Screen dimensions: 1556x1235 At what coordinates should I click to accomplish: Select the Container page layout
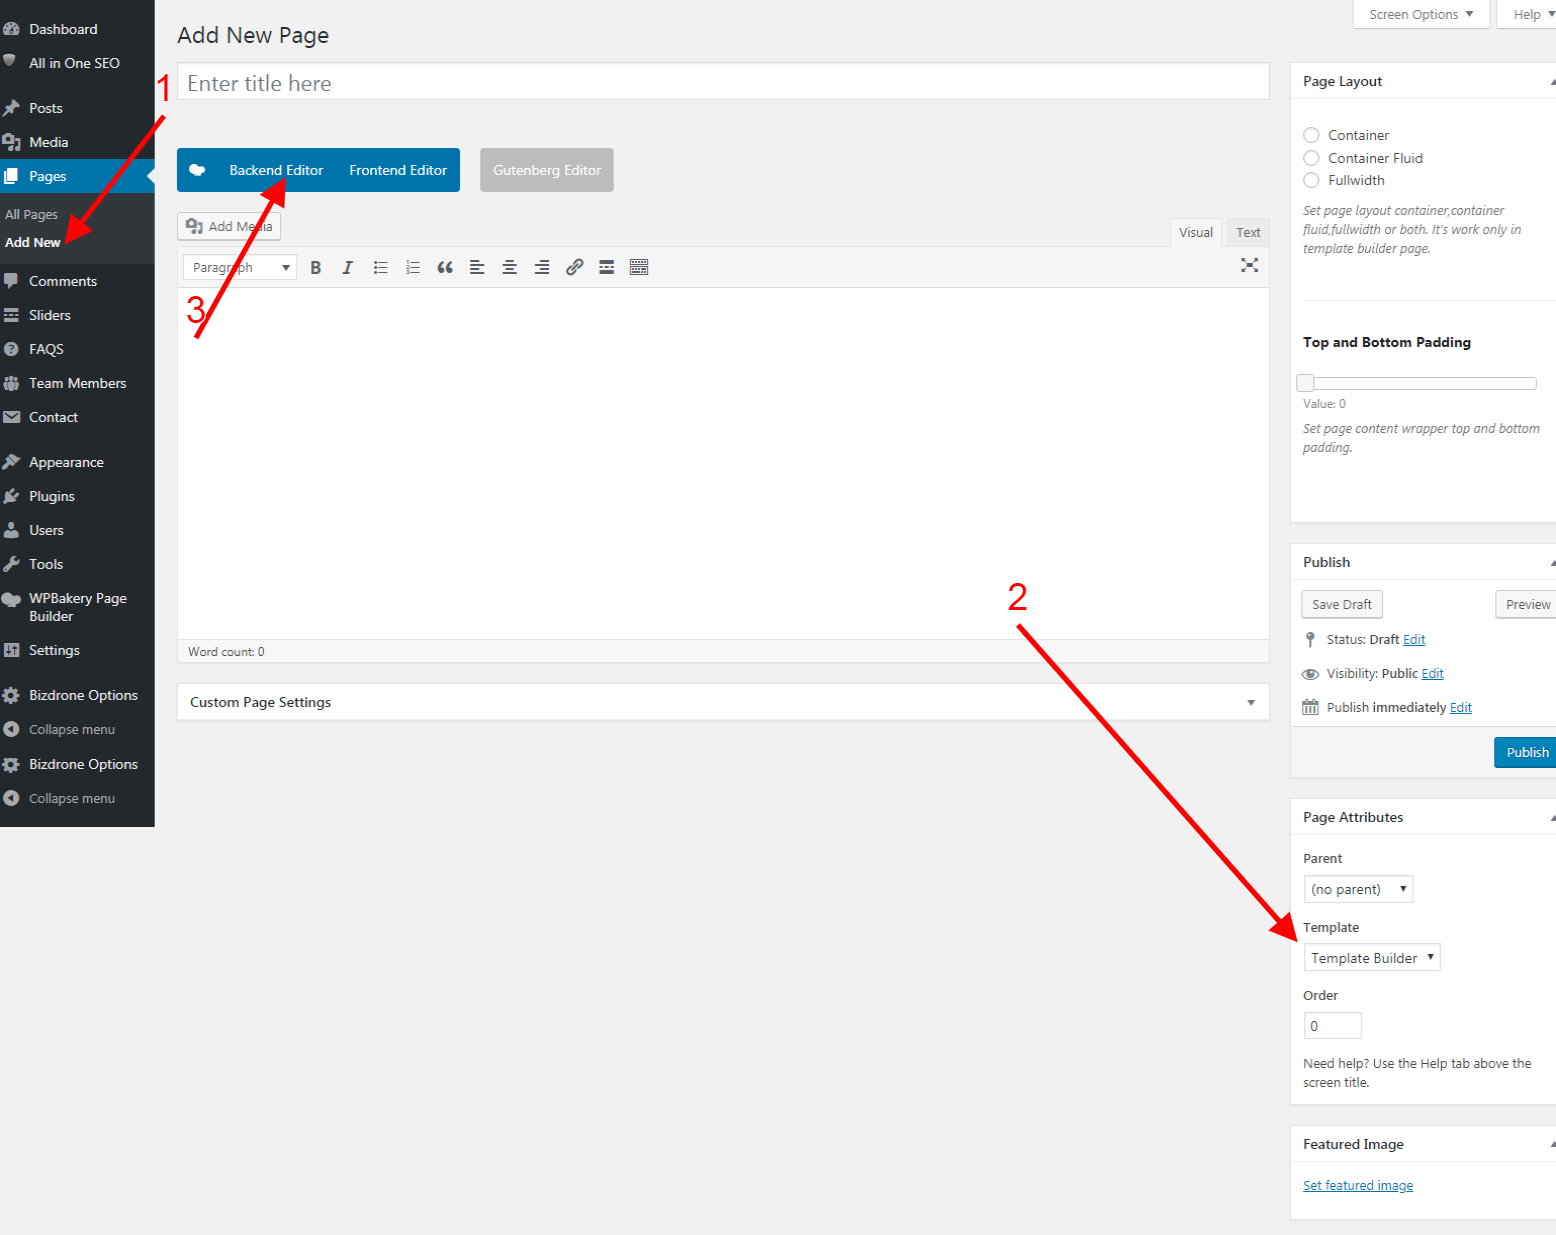pos(1311,135)
